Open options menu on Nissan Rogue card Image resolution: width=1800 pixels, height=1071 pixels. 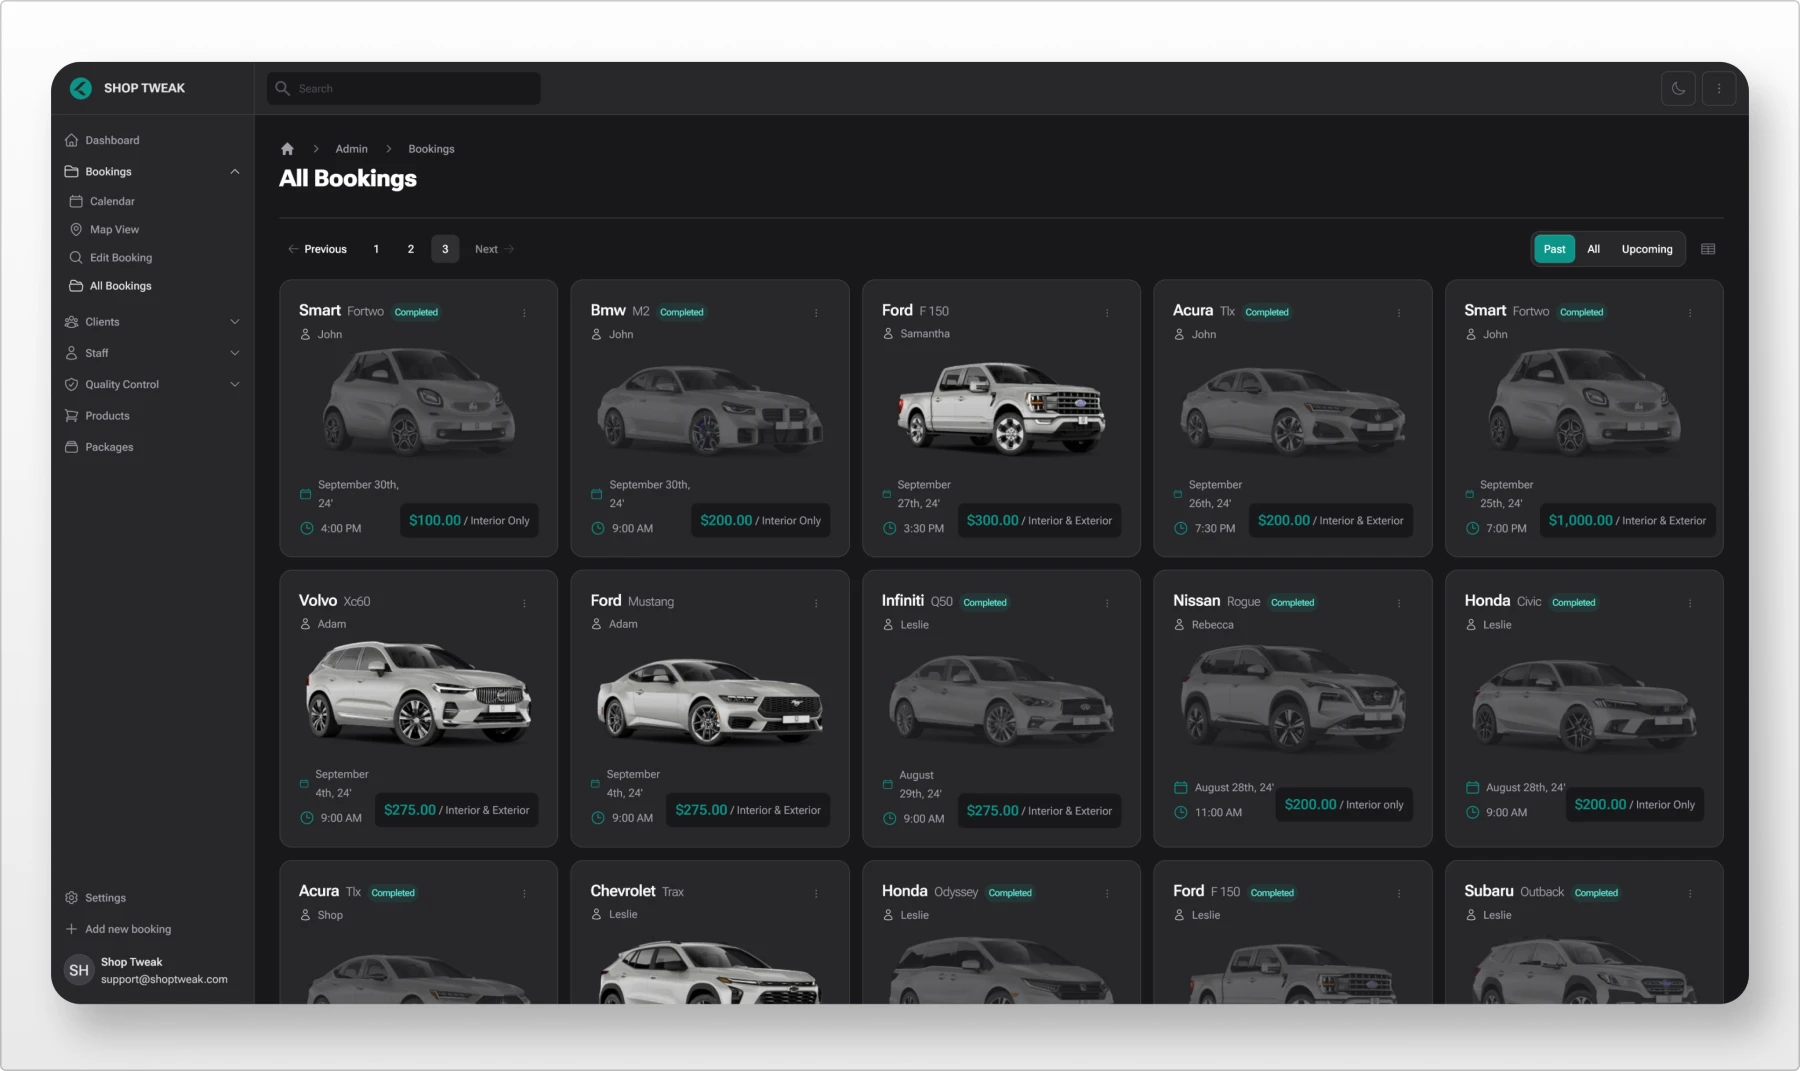click(x=1399, y=603)
